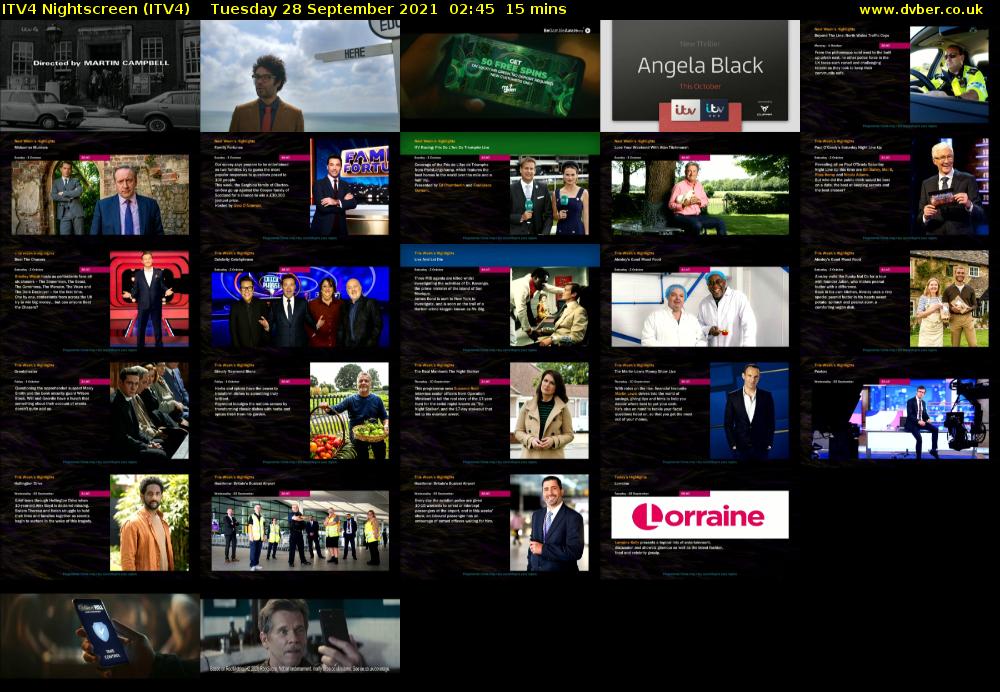Open the '50 Free Spins' phone advert frame
The width and height of the screenshot is (1000, 692).
[500, 76]
